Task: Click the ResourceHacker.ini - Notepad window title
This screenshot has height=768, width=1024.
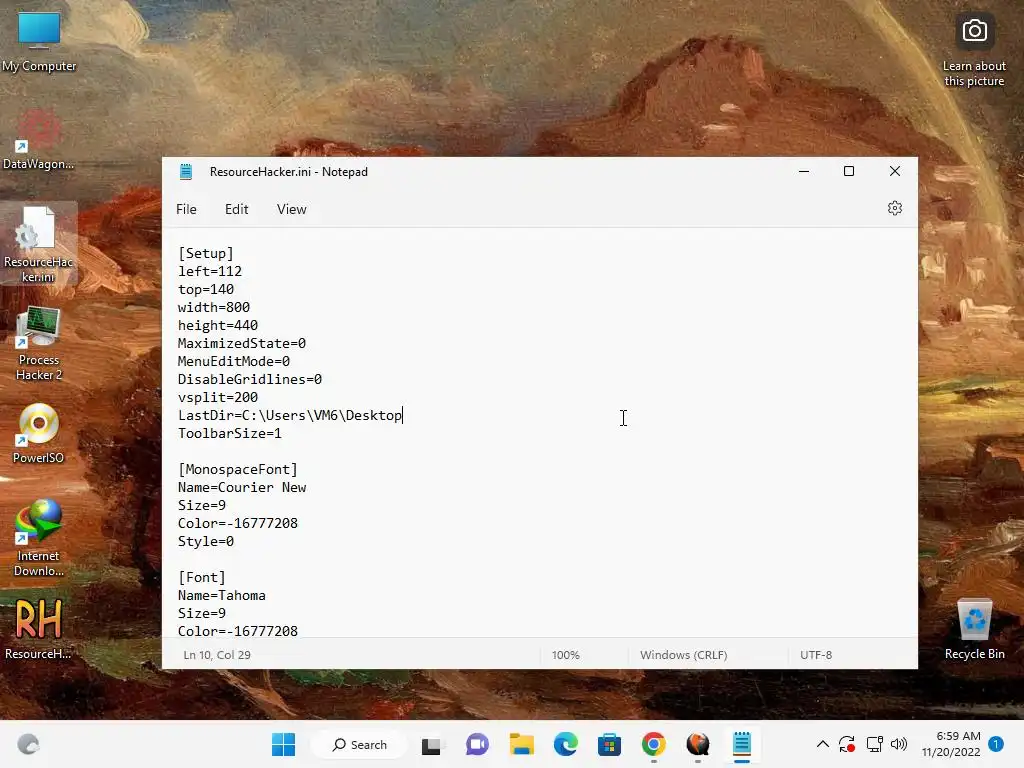Action: pyautogui.click(x=289, y=172)
